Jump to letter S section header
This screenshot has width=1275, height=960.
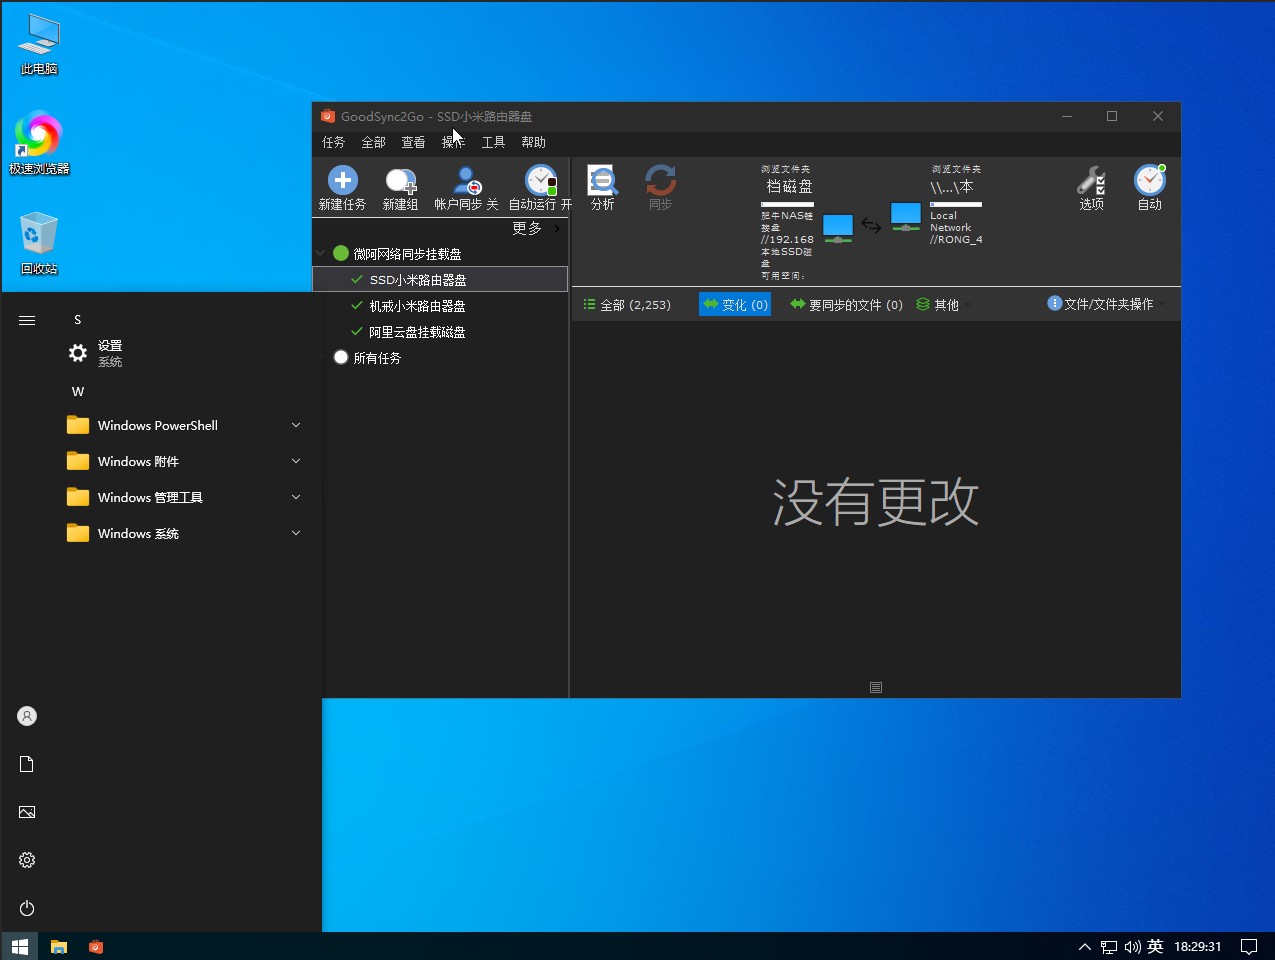pyautogui.click(x=77, y=320)
